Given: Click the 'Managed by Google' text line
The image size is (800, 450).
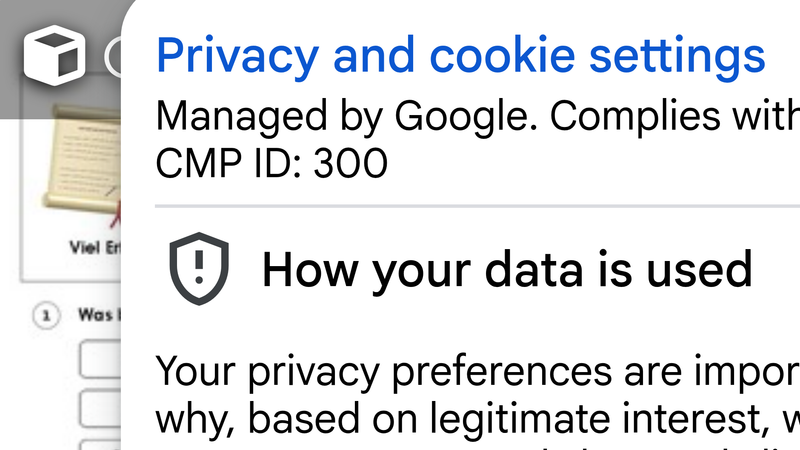Looking at the screenshot, I should (x=478, y=117).
